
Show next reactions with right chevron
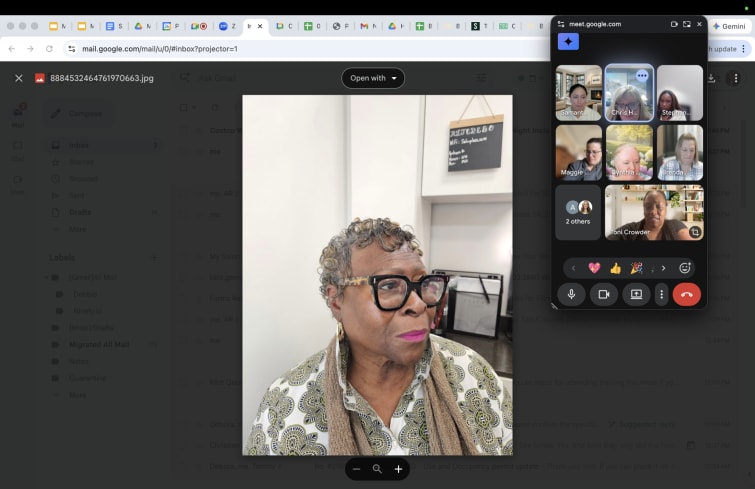[663, 268]
